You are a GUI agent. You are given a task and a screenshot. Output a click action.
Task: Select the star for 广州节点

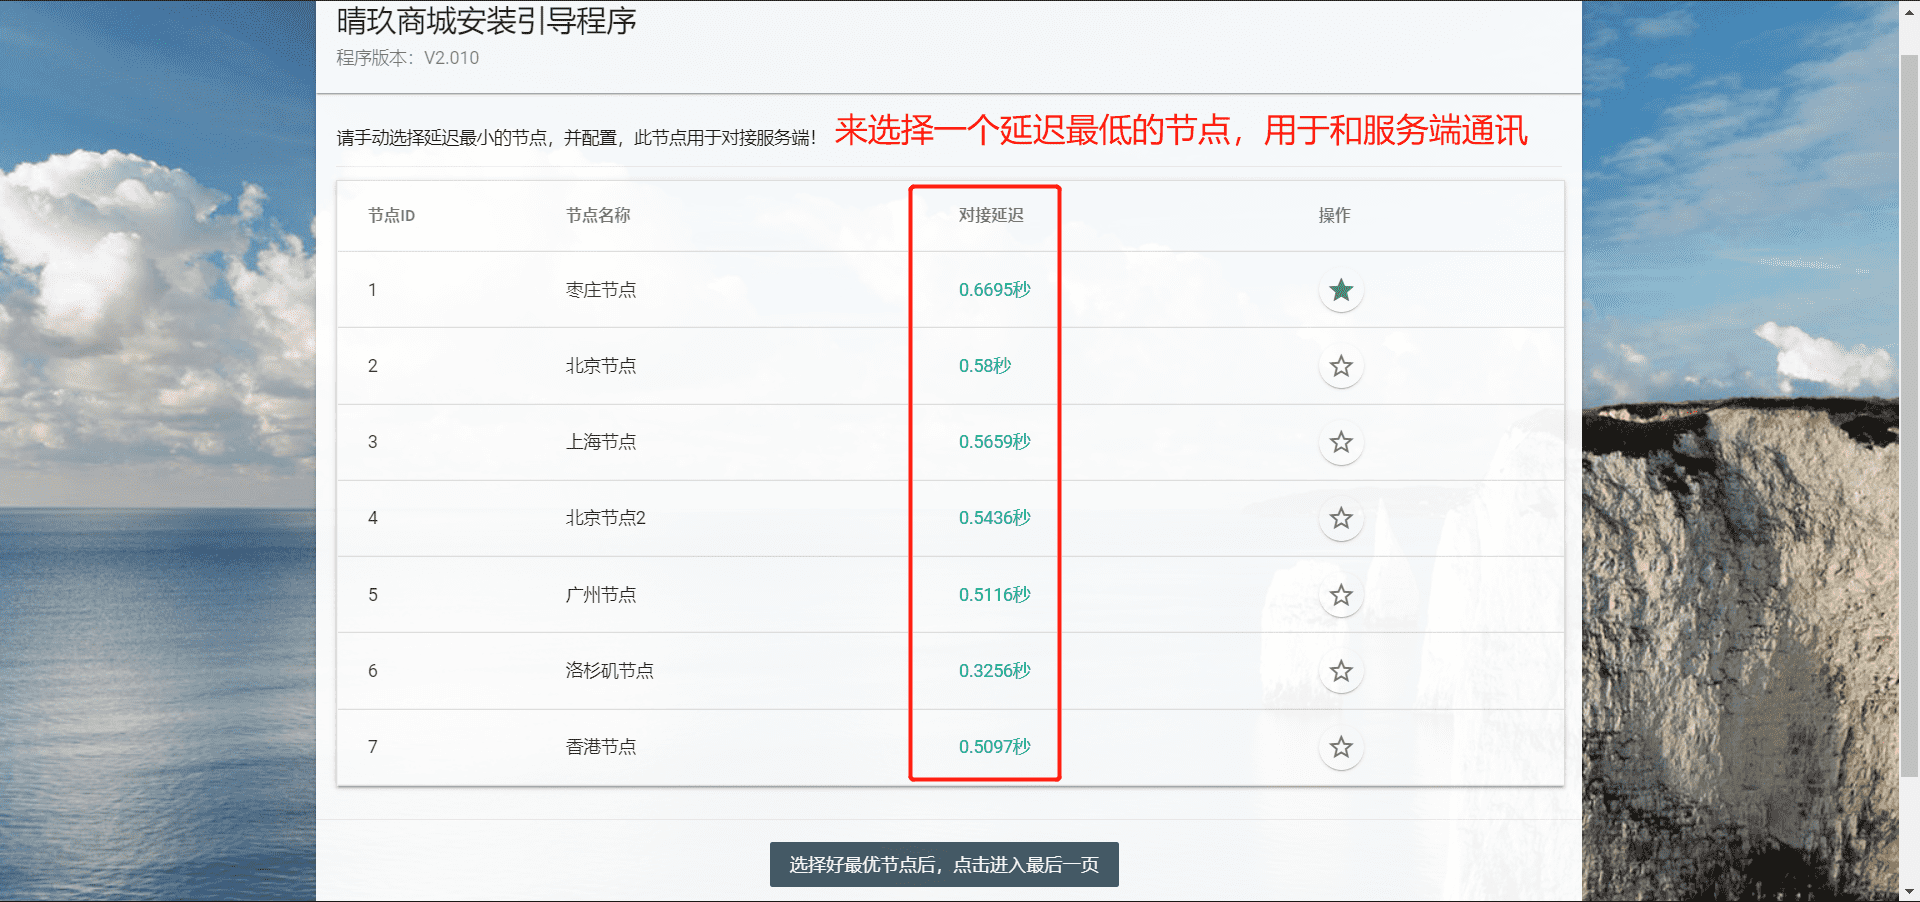(x=1341, y=595)
